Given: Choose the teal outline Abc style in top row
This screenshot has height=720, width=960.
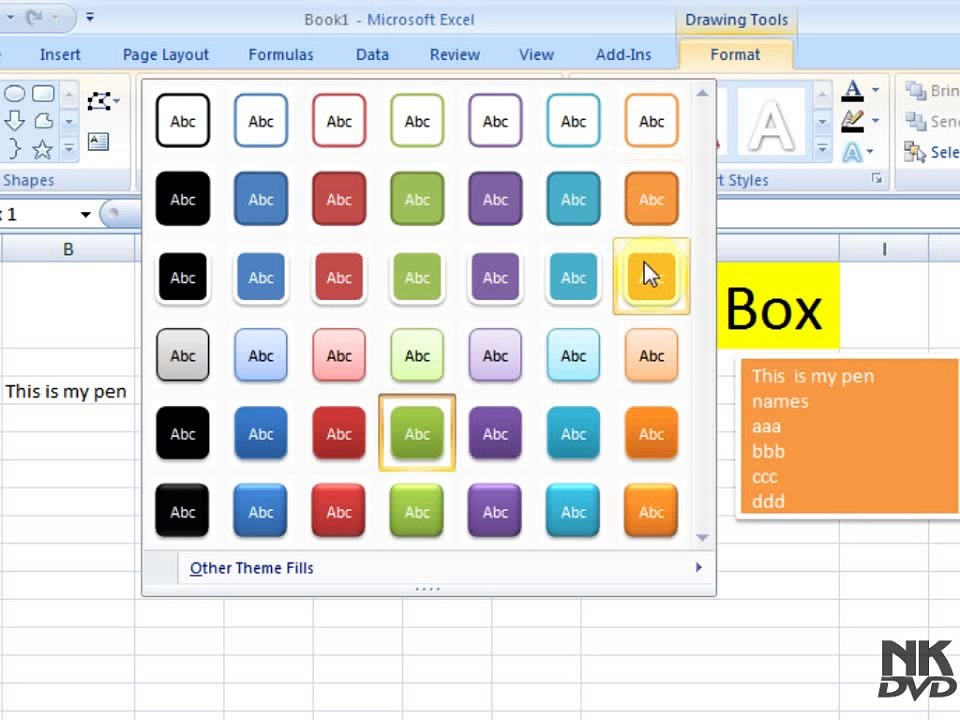Looking at the screenshot, I should (574, 121).
